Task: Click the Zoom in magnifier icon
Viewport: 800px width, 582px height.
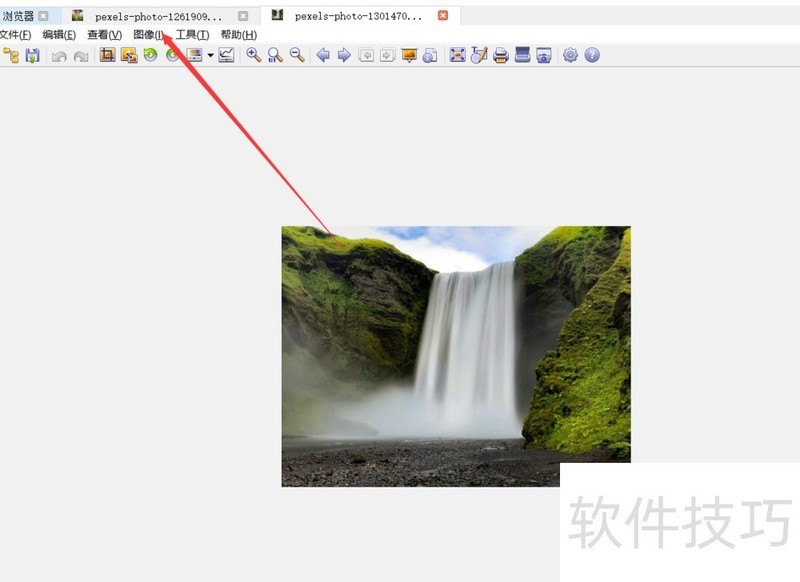Action: (x=253, y=55)
